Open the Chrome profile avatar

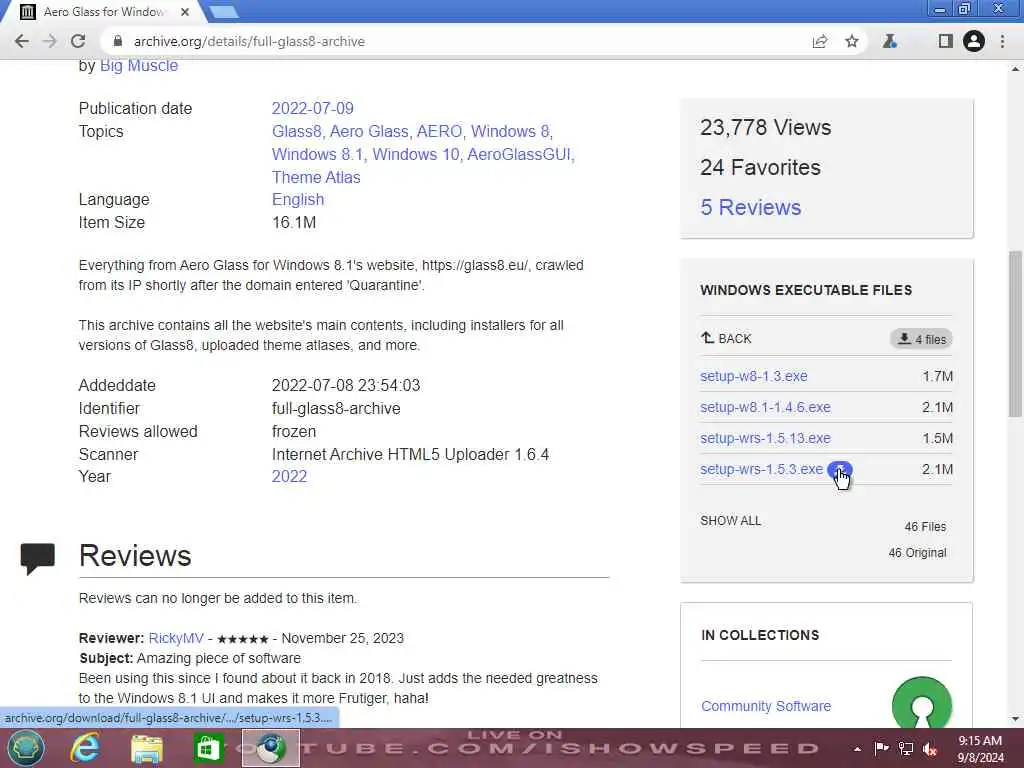coord(974,42)
